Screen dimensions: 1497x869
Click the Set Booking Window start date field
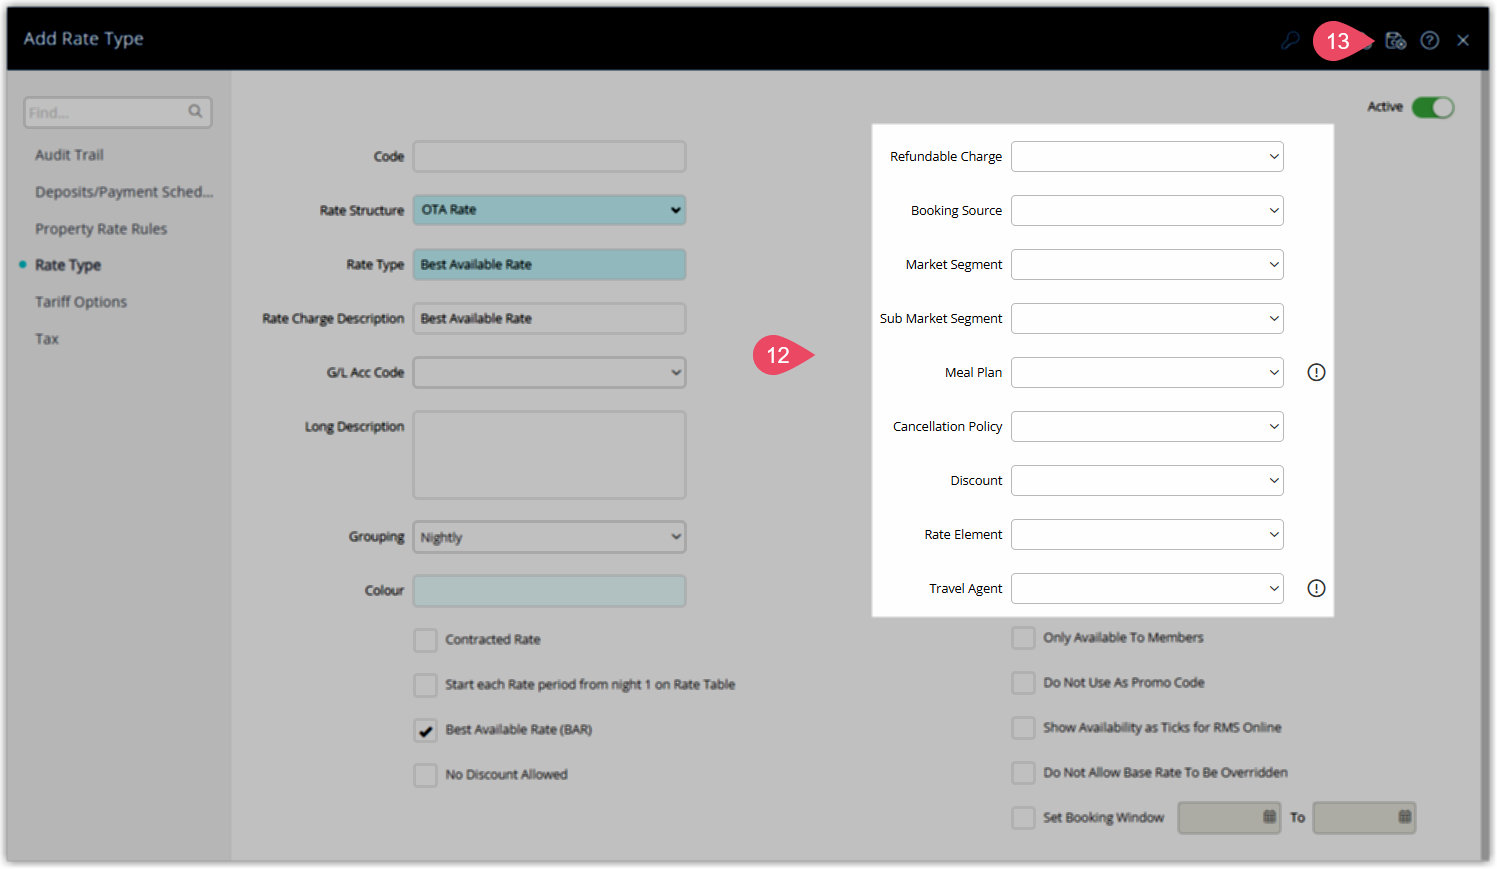(x=1229, y=818)
